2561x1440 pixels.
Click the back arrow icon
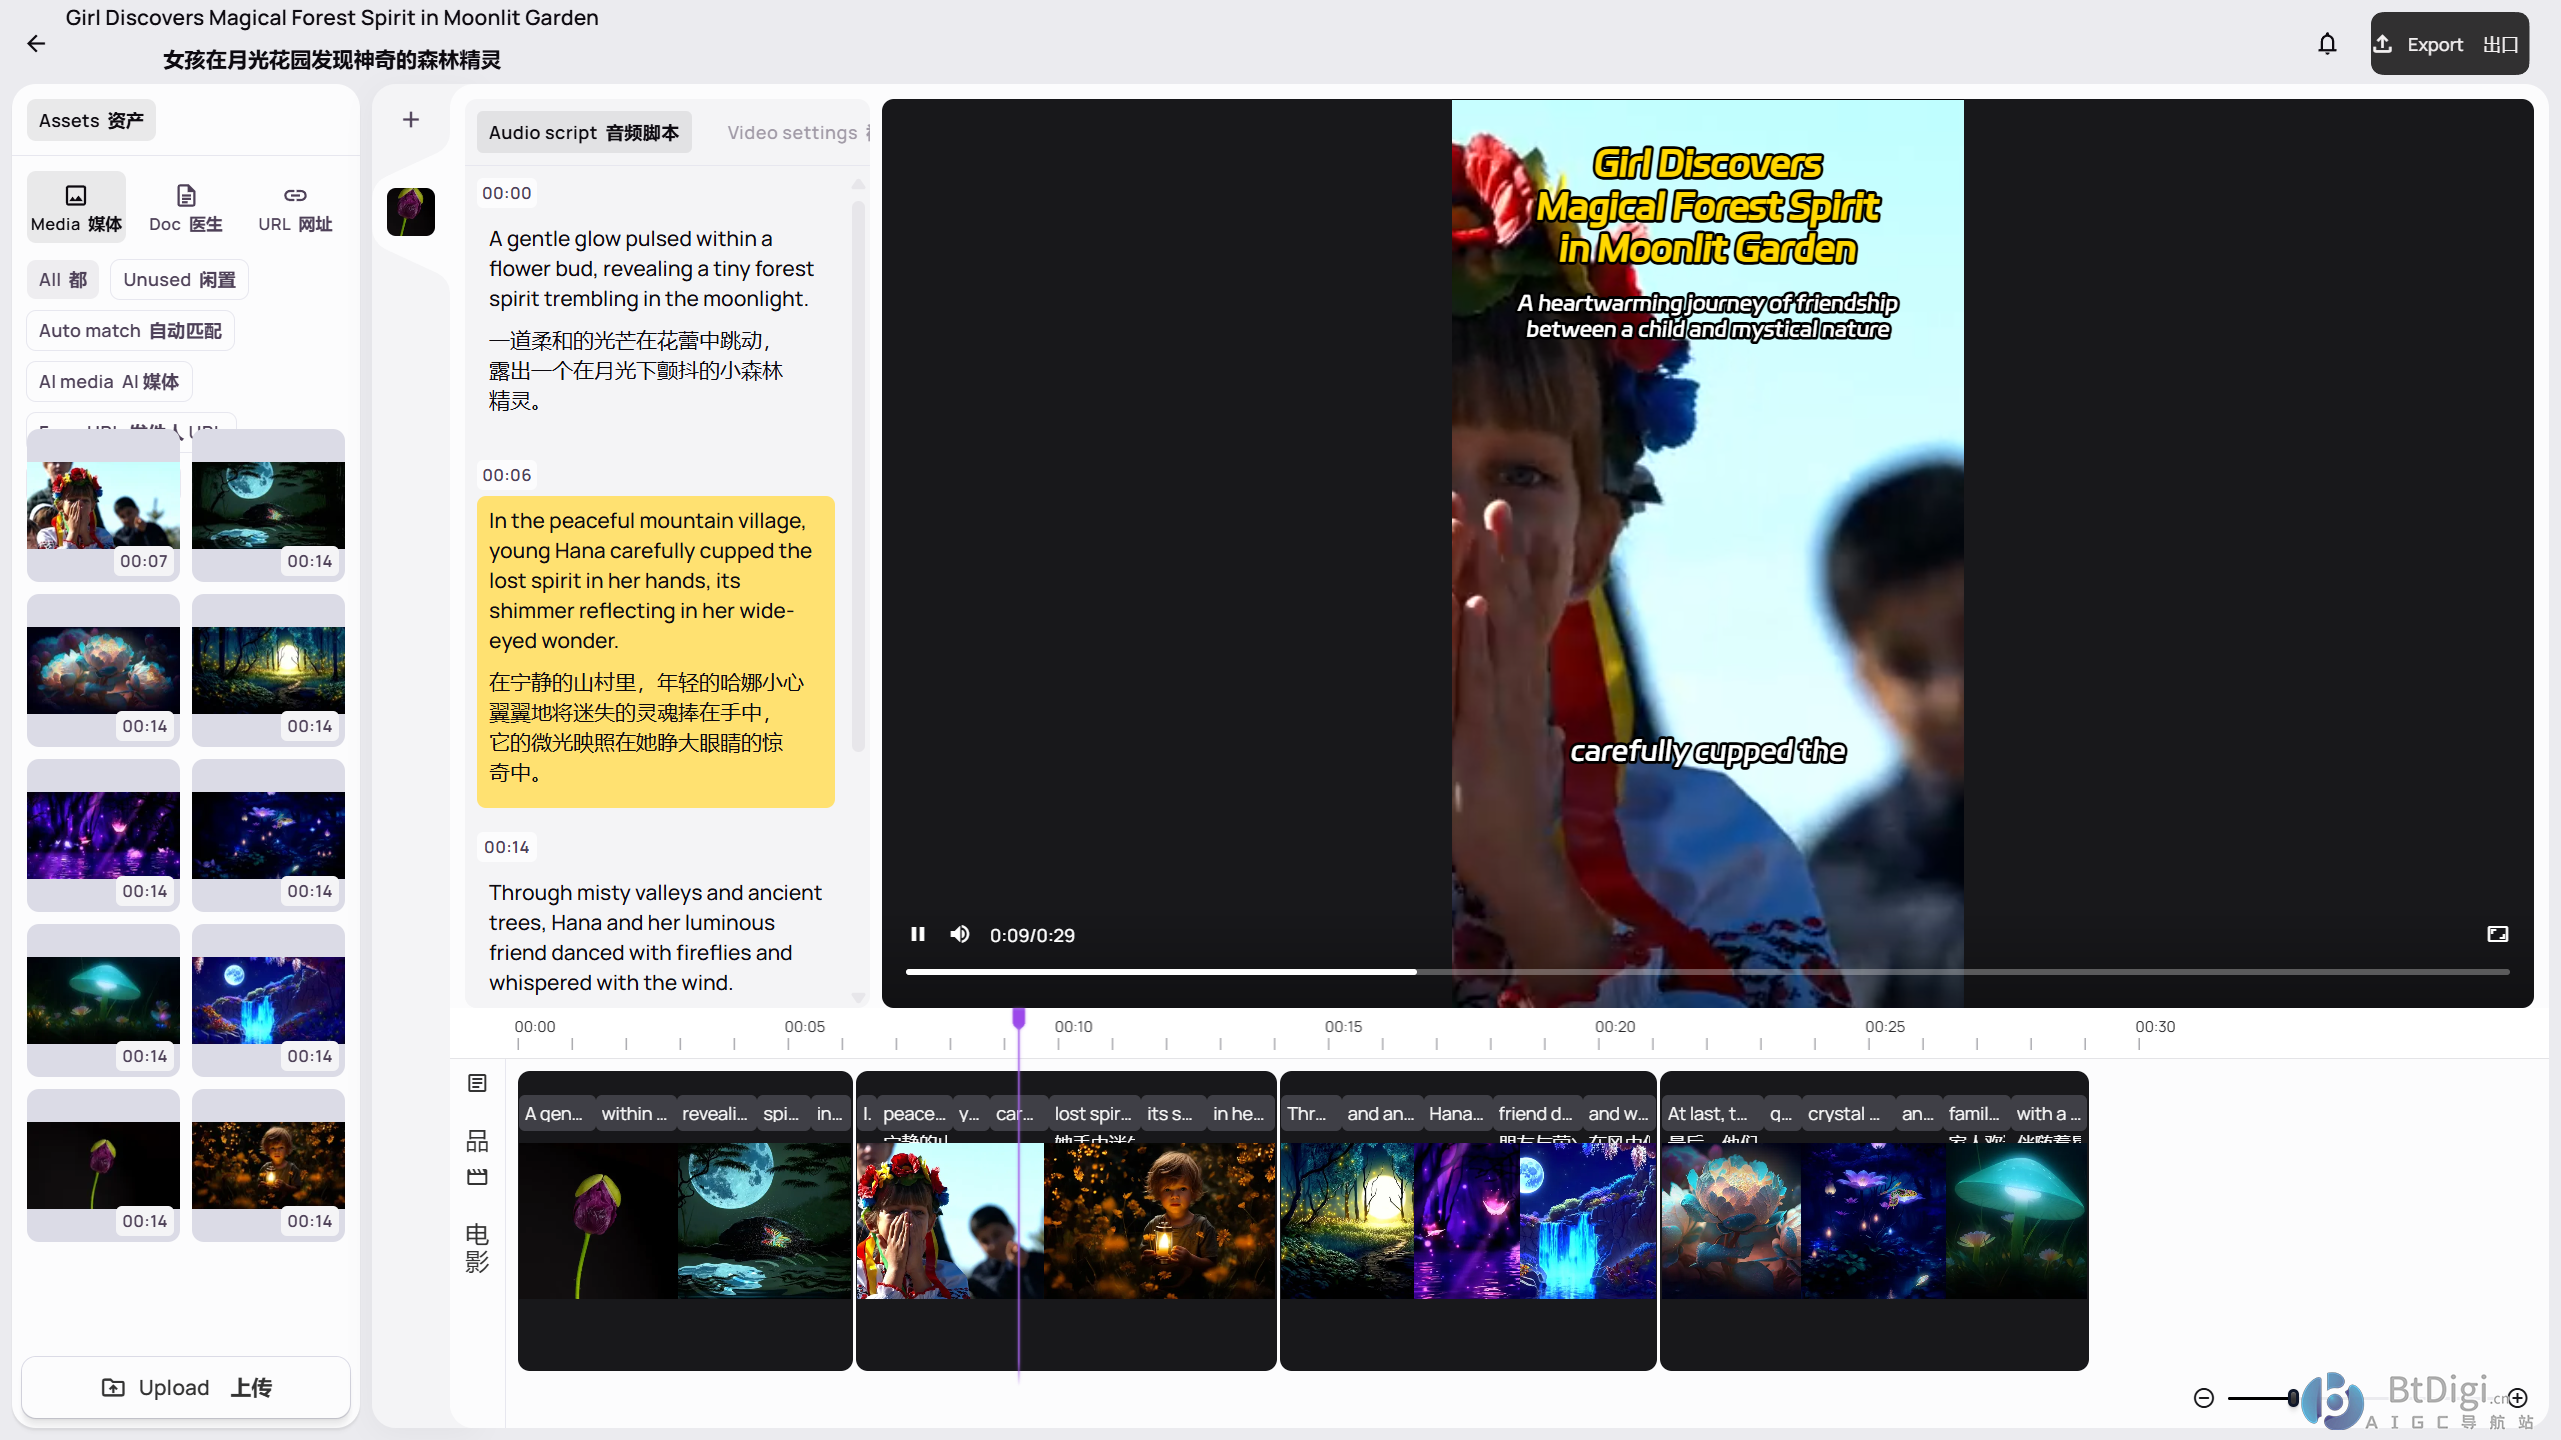tap(36, 43)
